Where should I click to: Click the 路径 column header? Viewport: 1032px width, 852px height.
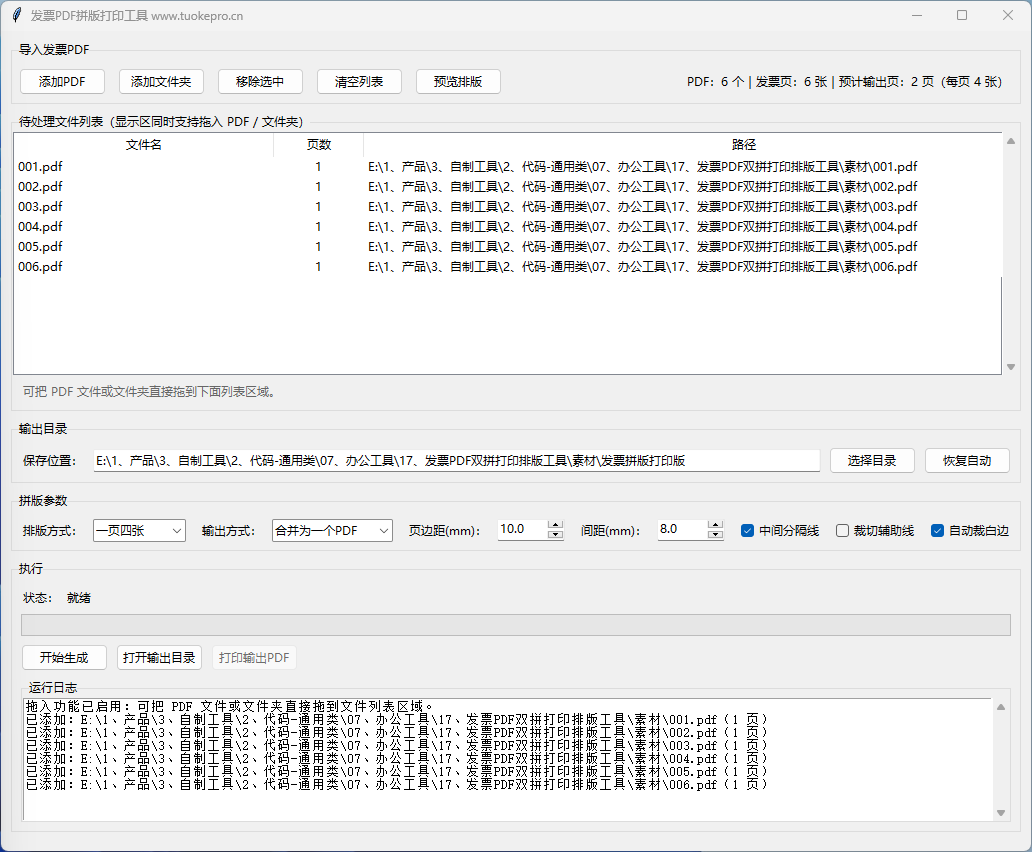pos(743,145)
